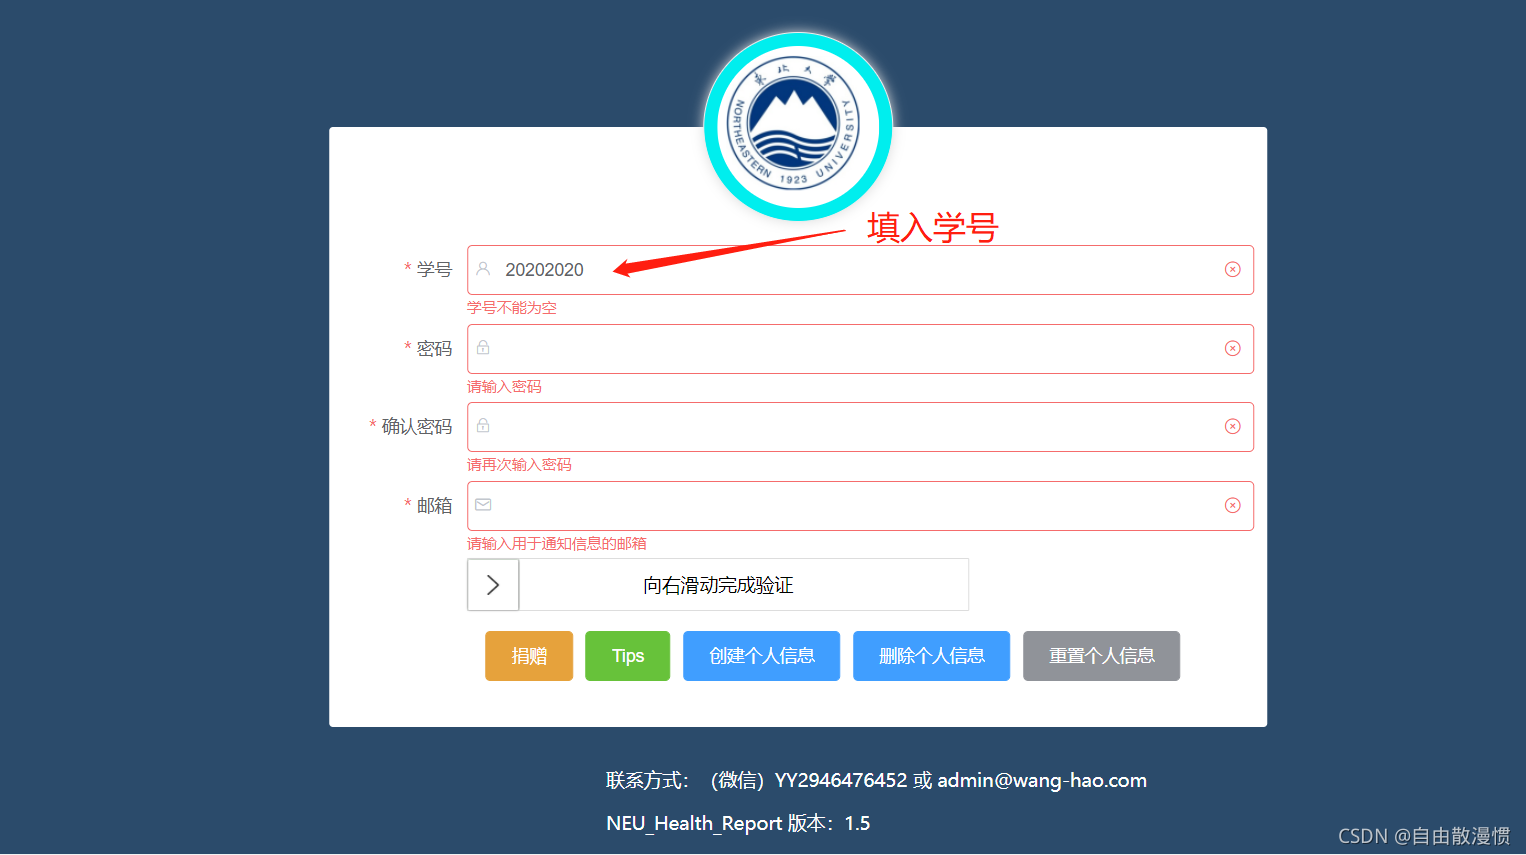This screenshot has height=855, width=1526.
Task: Focus the 确认密码 input field
Action: click(860, 427)
